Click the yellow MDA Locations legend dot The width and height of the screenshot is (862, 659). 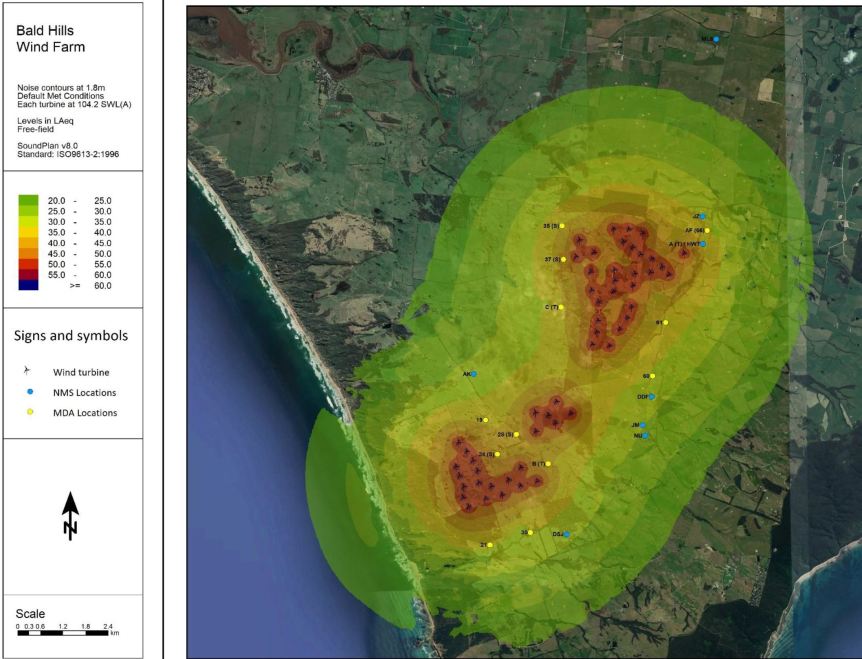click(28, 412)
